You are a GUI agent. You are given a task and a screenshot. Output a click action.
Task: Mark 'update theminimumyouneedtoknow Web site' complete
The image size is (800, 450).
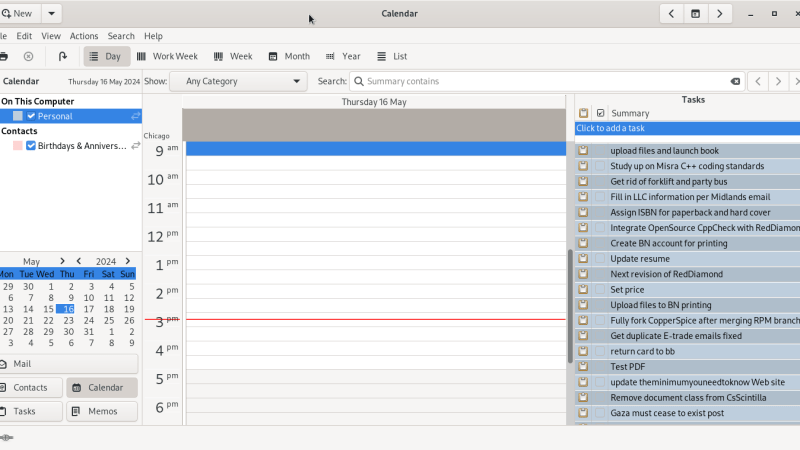coord(600,382)
